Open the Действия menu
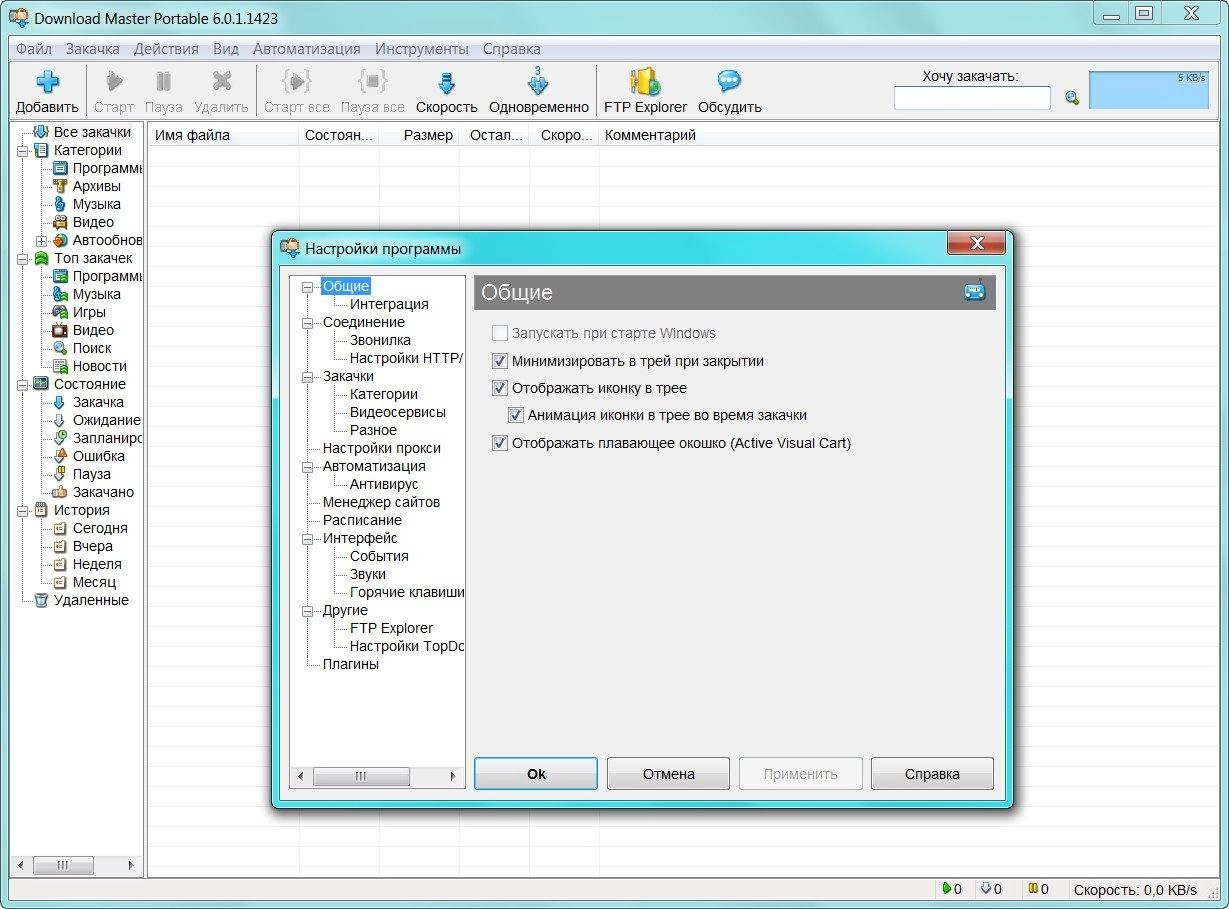This screenshot has height=909, width=1229. point(166,48)
